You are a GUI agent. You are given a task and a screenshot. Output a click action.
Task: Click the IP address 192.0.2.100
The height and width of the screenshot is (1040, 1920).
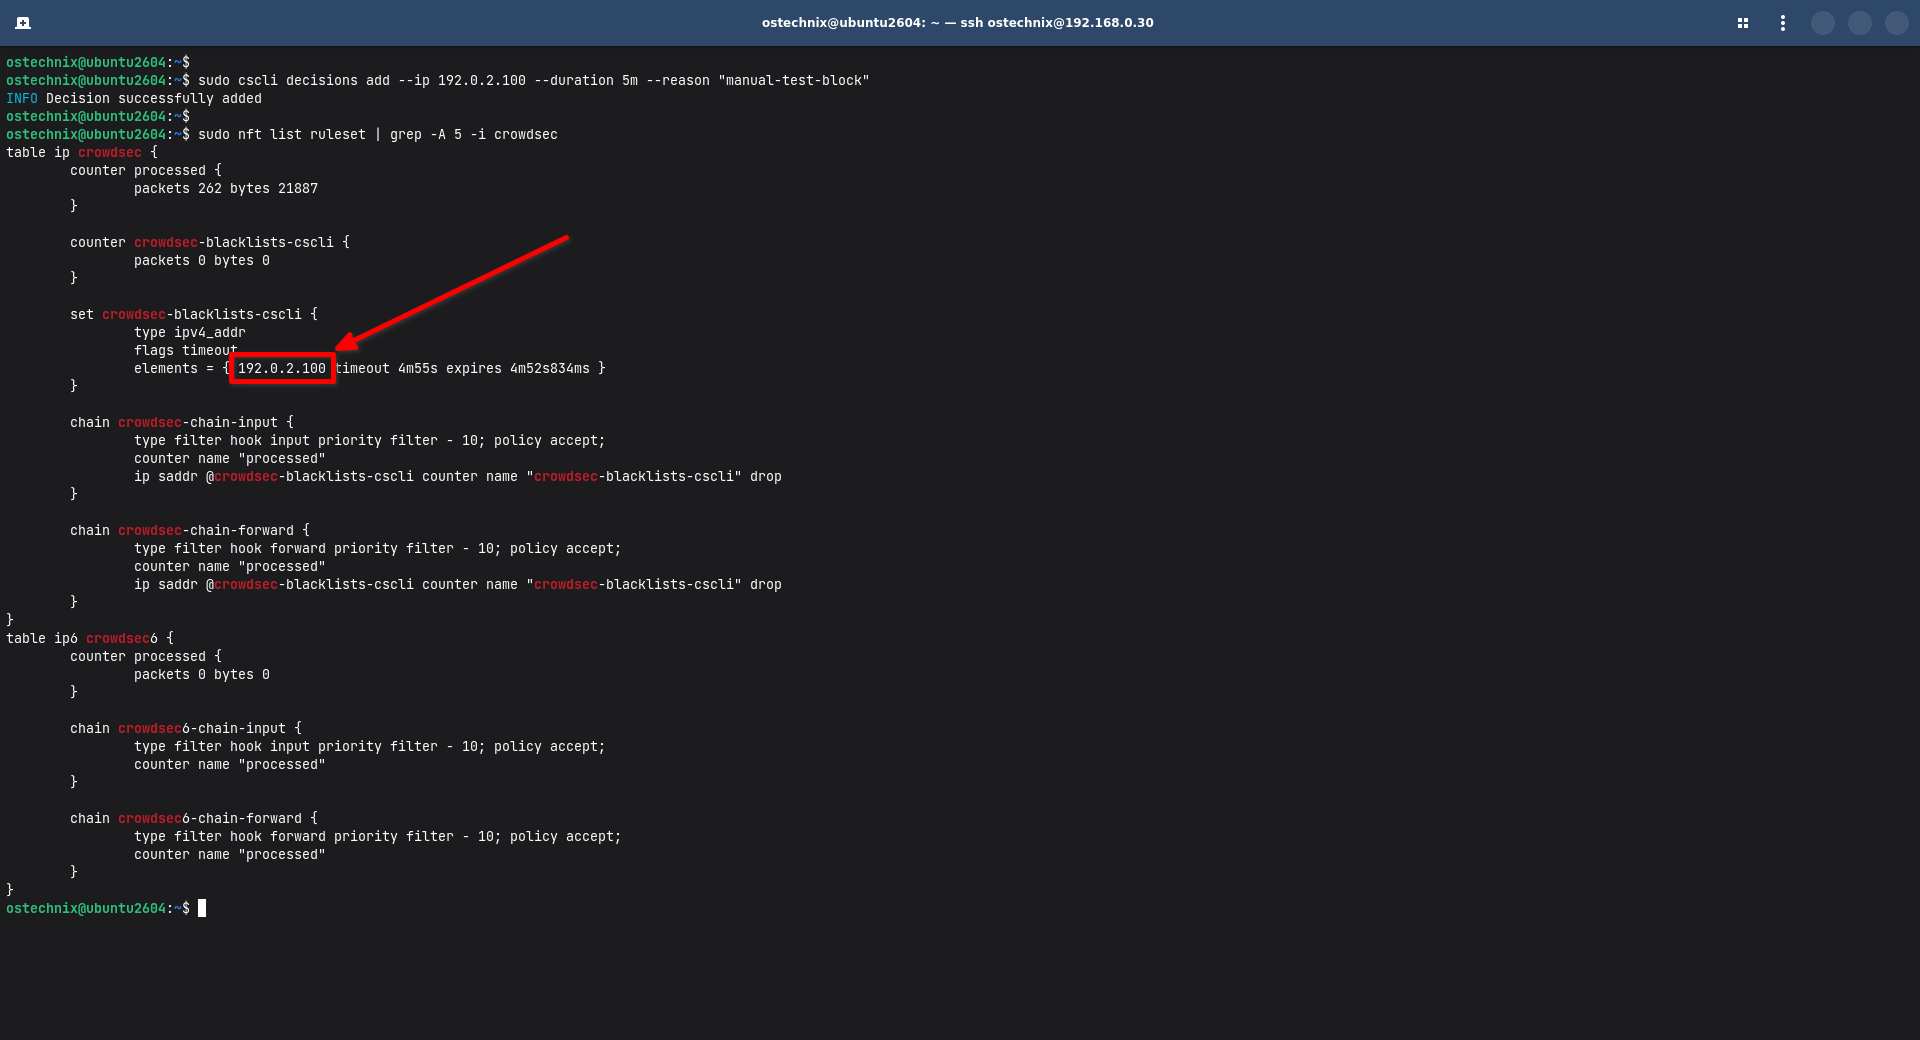pyautogui.click(x=282, y=369)
